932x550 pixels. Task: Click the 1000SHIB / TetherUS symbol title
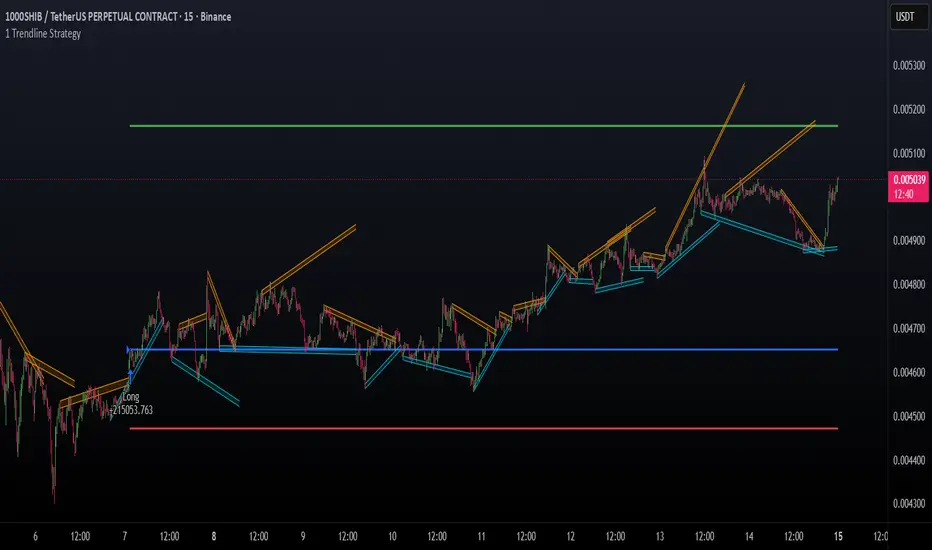tap(118, 17)
